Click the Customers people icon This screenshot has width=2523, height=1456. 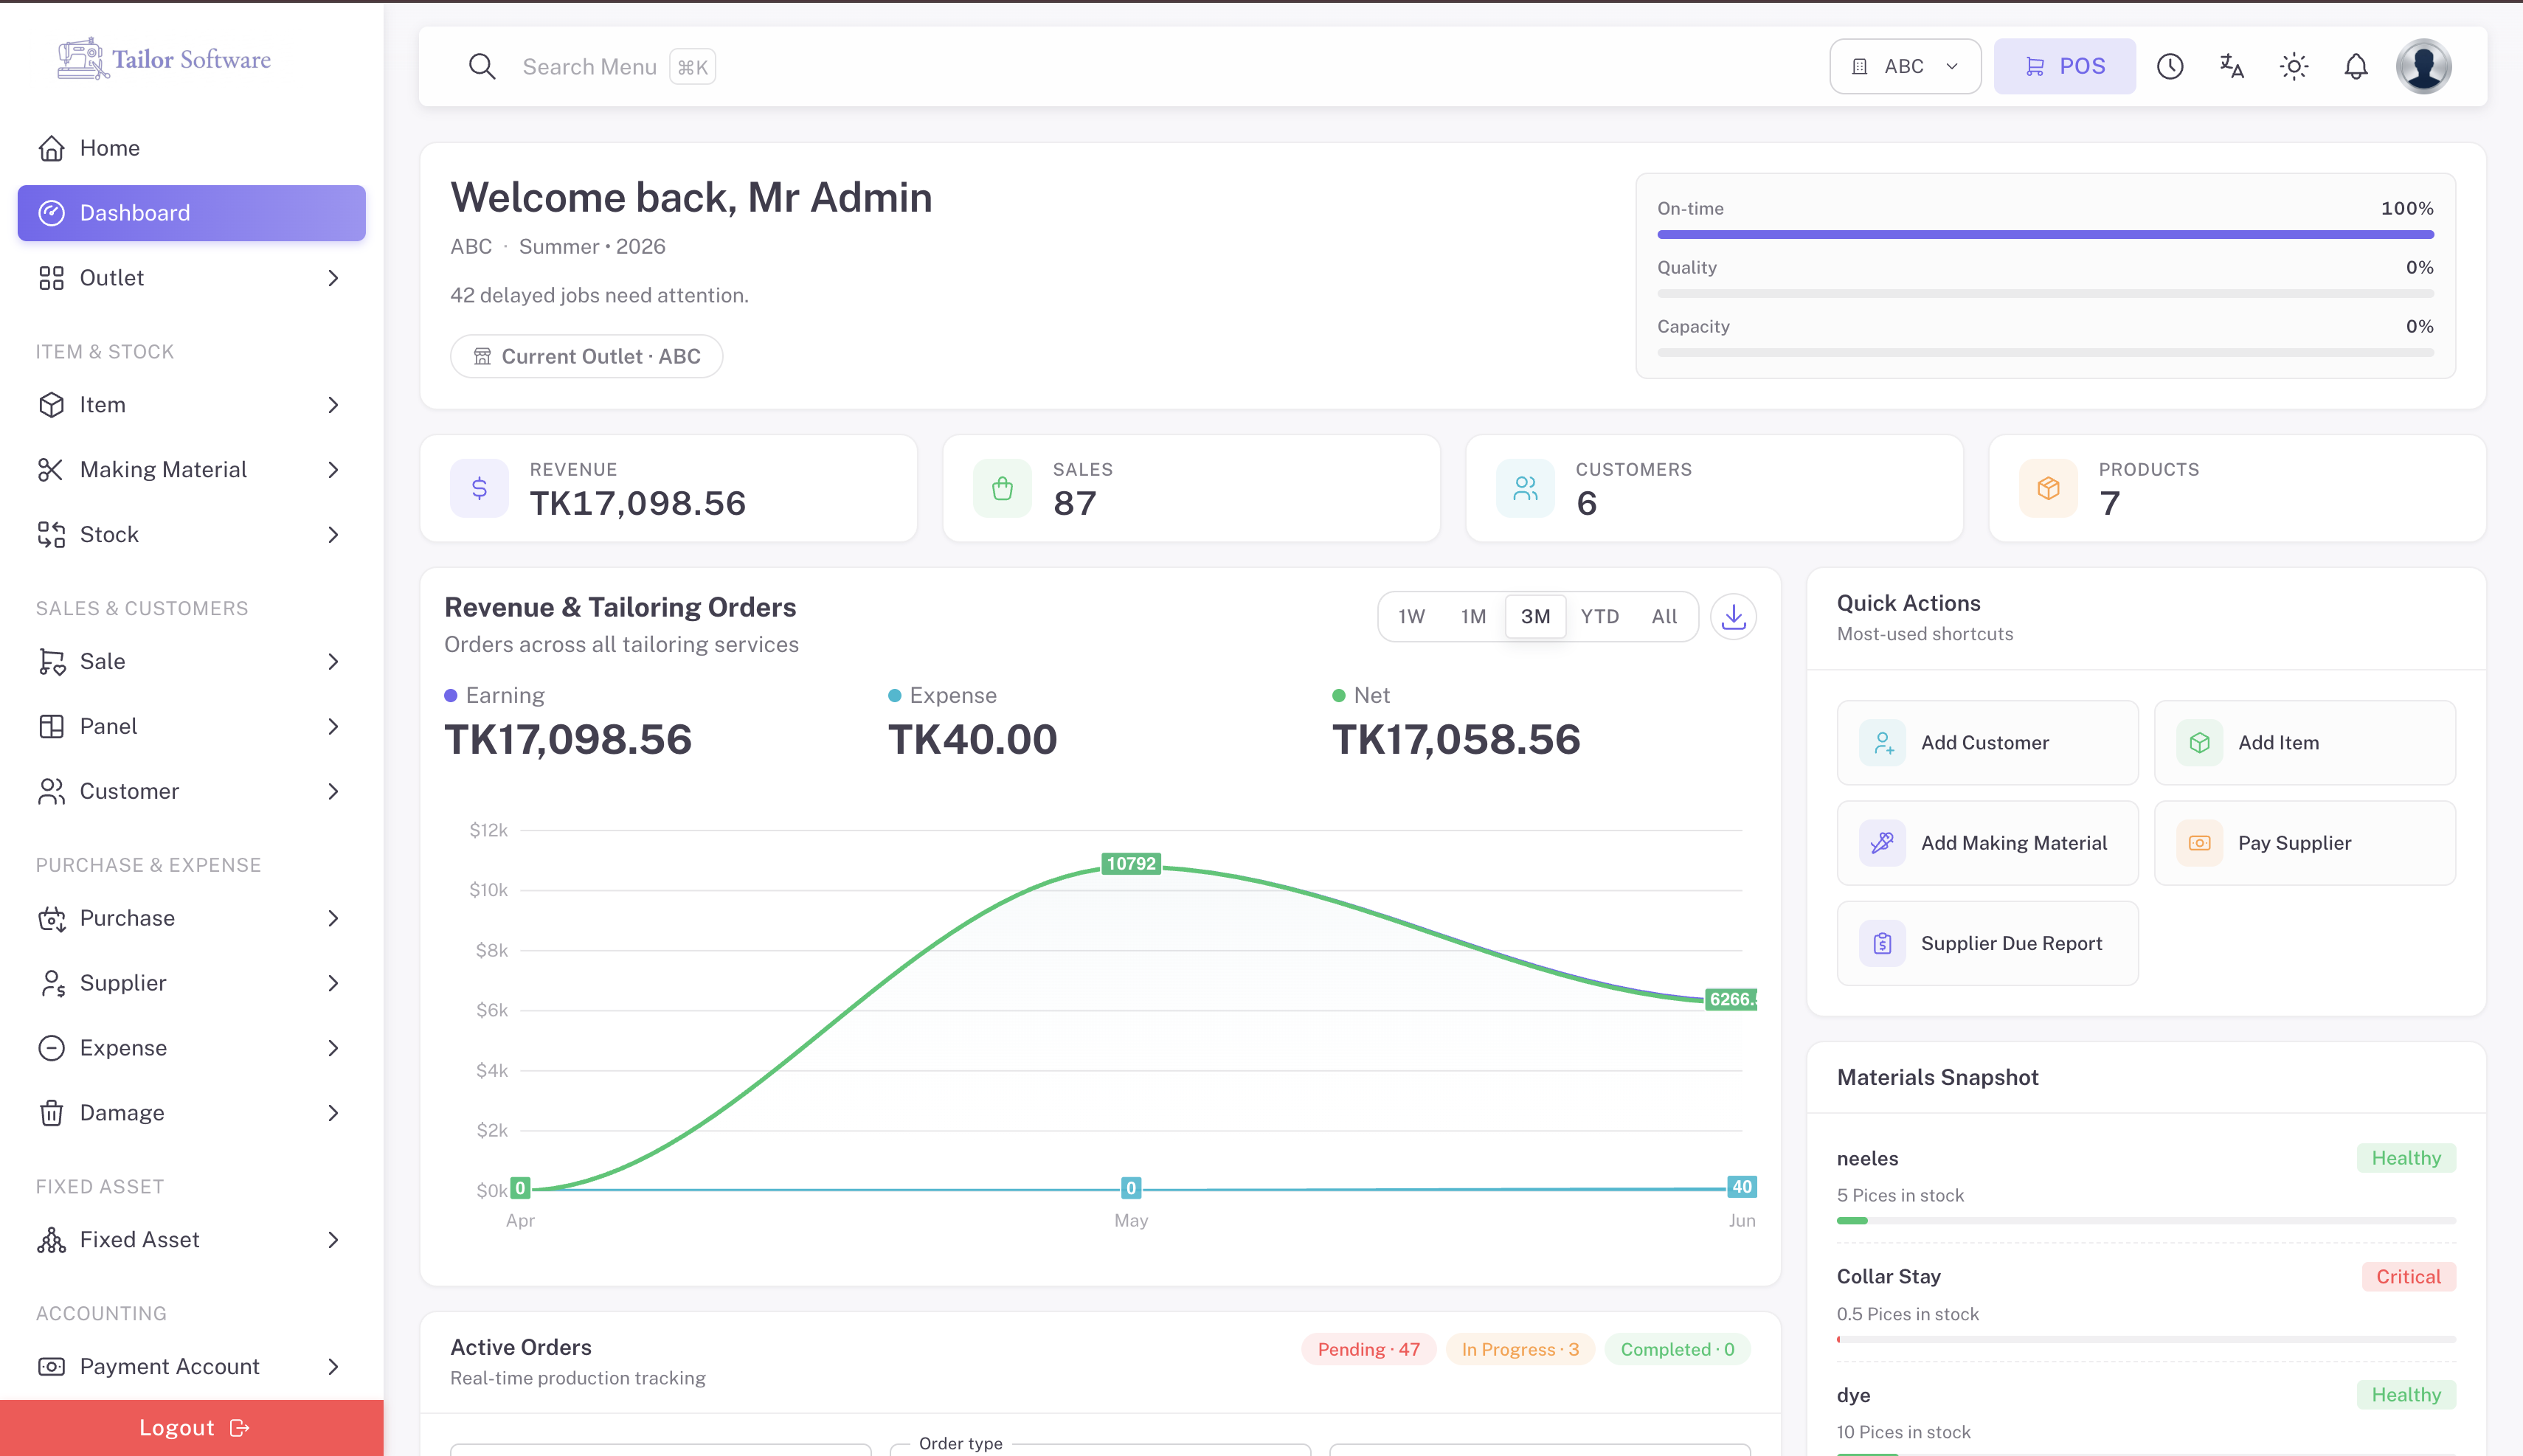click(x=1525, y=488)
